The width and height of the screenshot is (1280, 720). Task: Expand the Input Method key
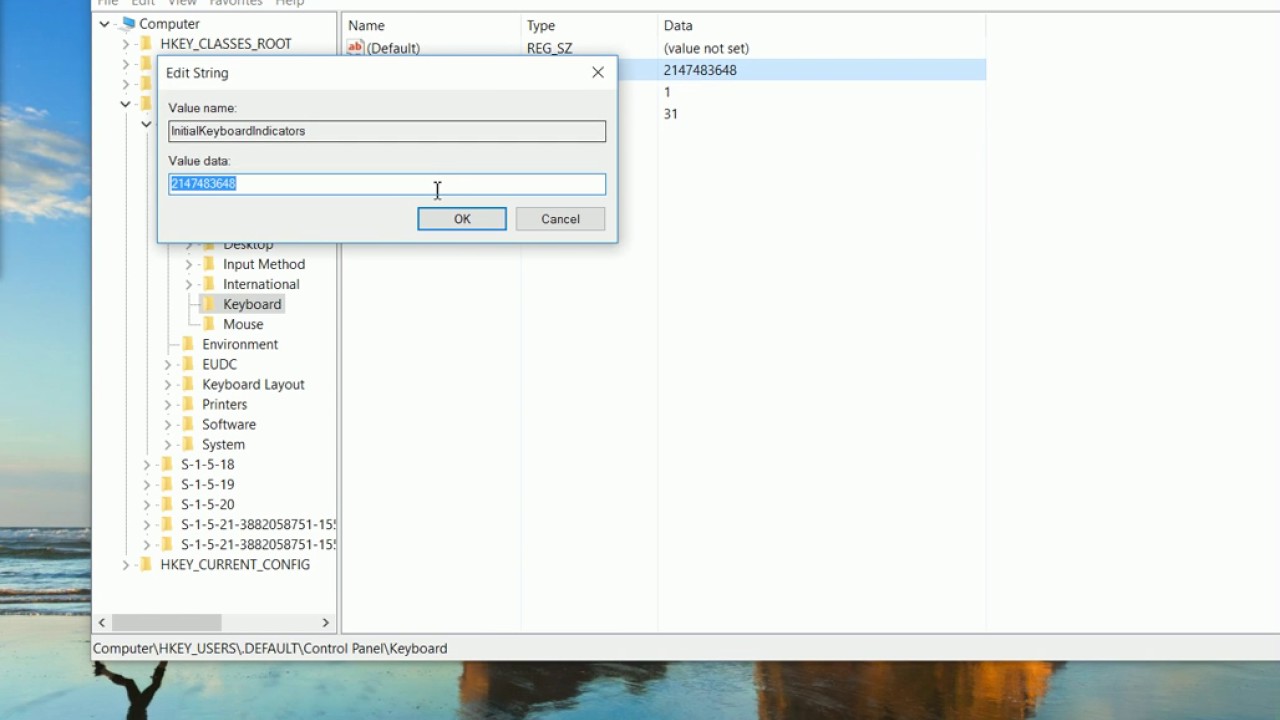[x=188, y=264]
